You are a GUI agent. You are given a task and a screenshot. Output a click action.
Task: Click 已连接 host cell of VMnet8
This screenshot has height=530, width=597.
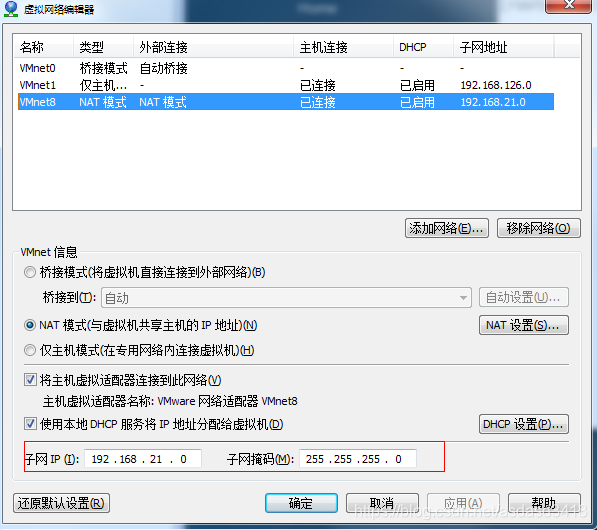(318, 102)
